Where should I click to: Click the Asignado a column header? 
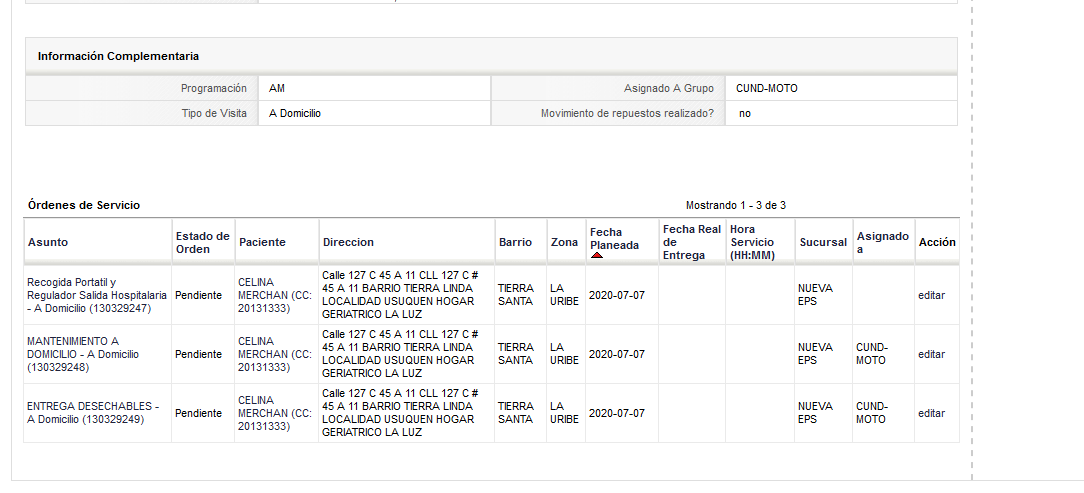[883, 242]
